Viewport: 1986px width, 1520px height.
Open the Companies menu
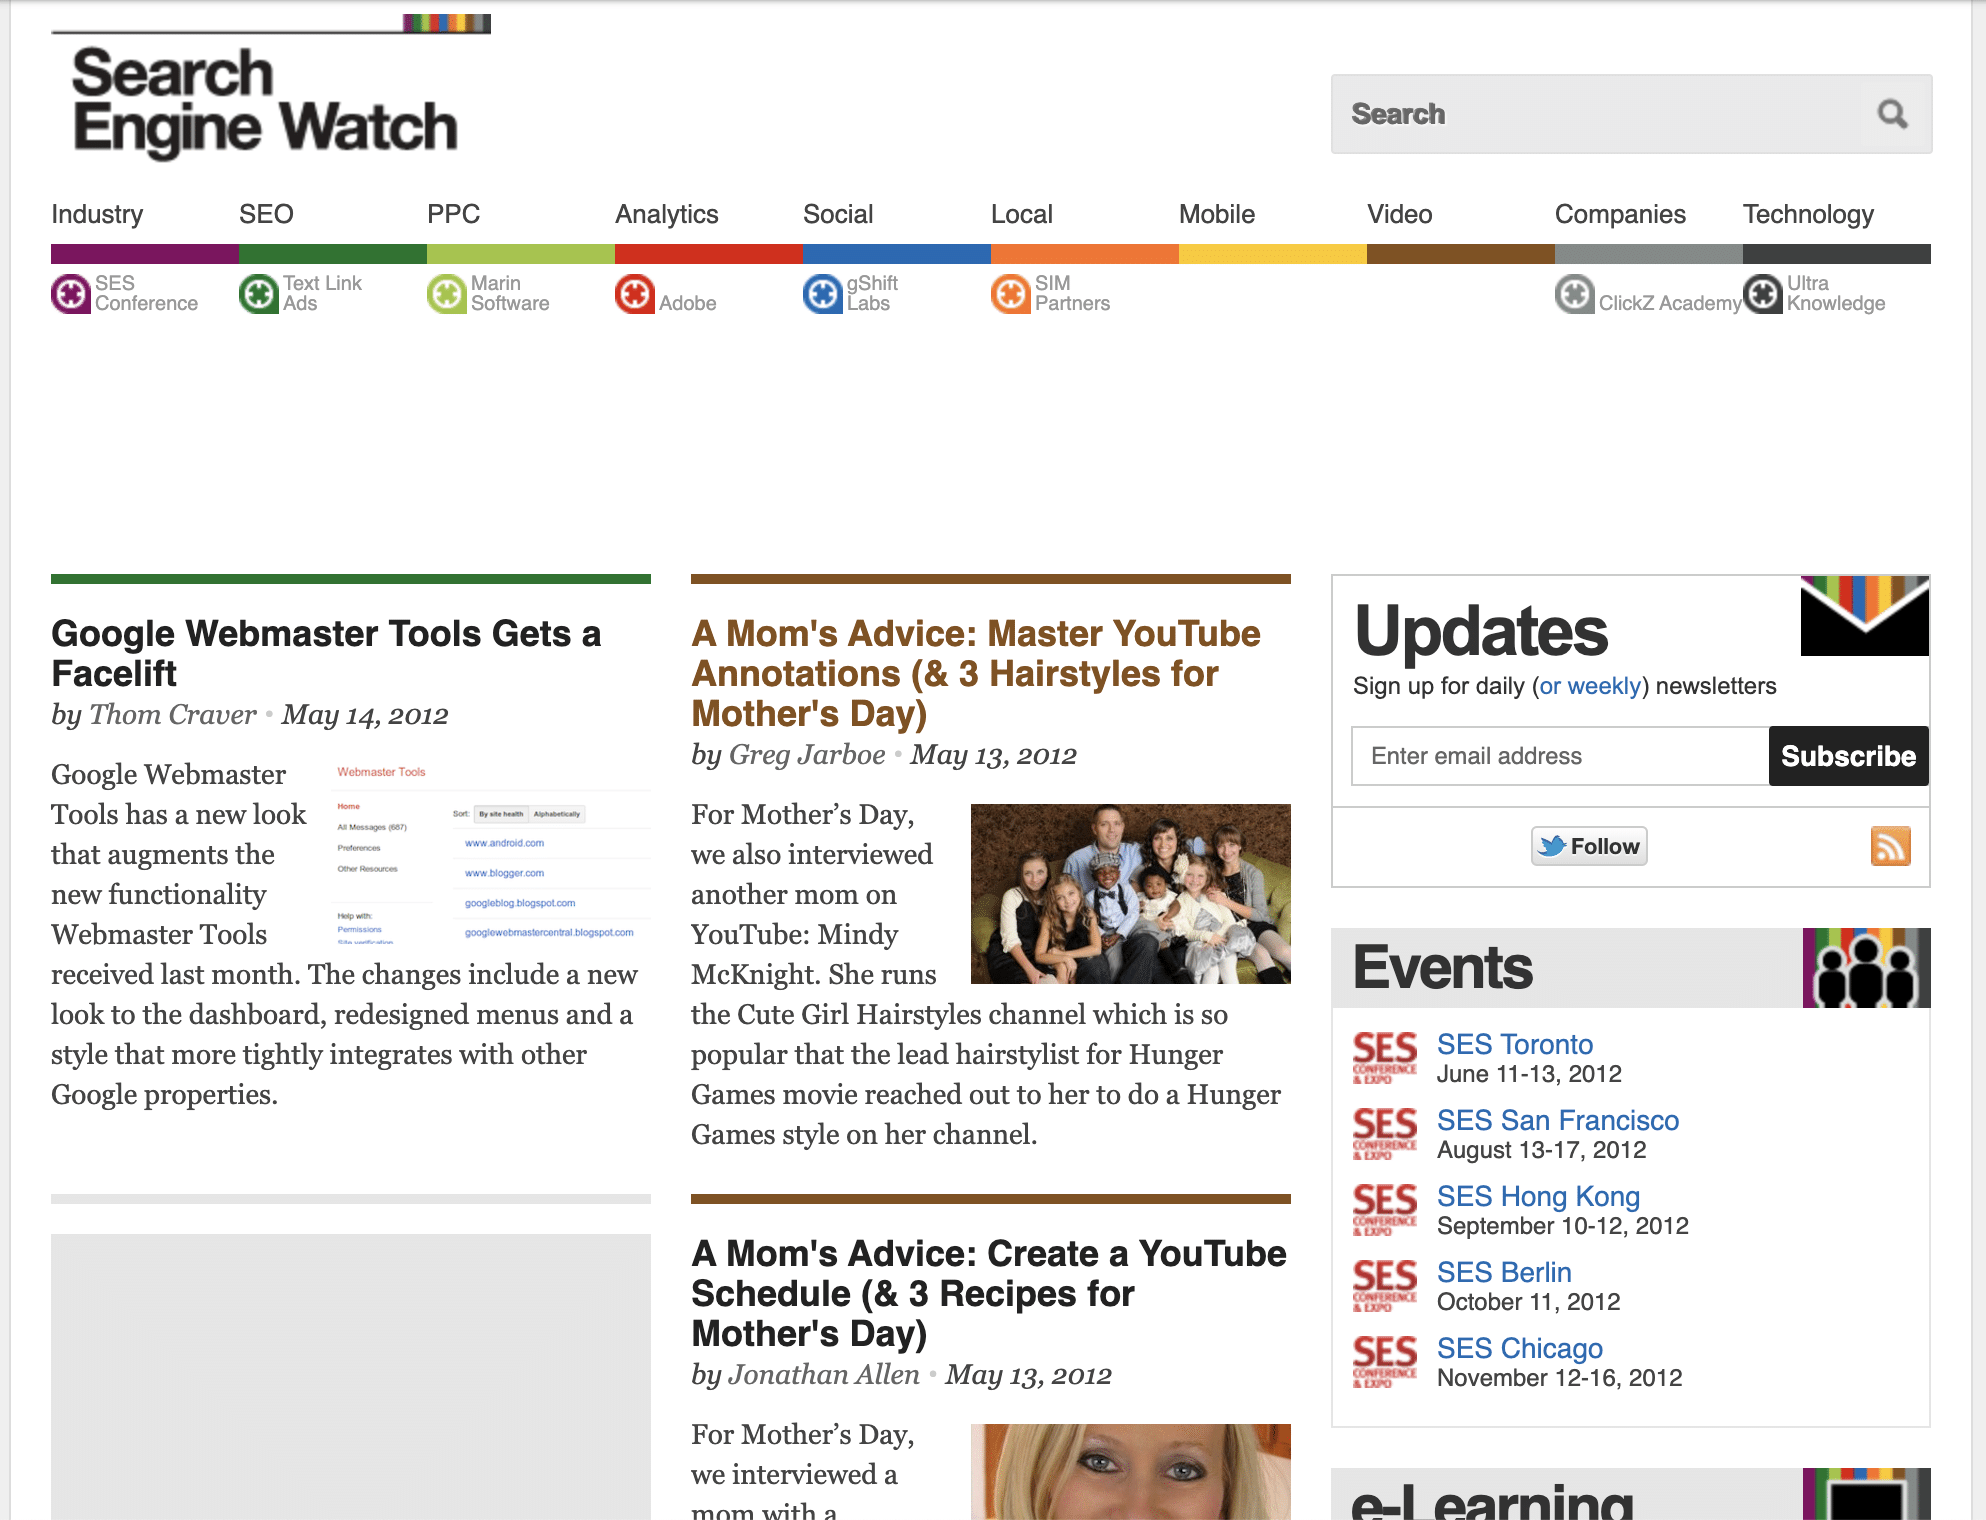click(x=1620, y=214)
